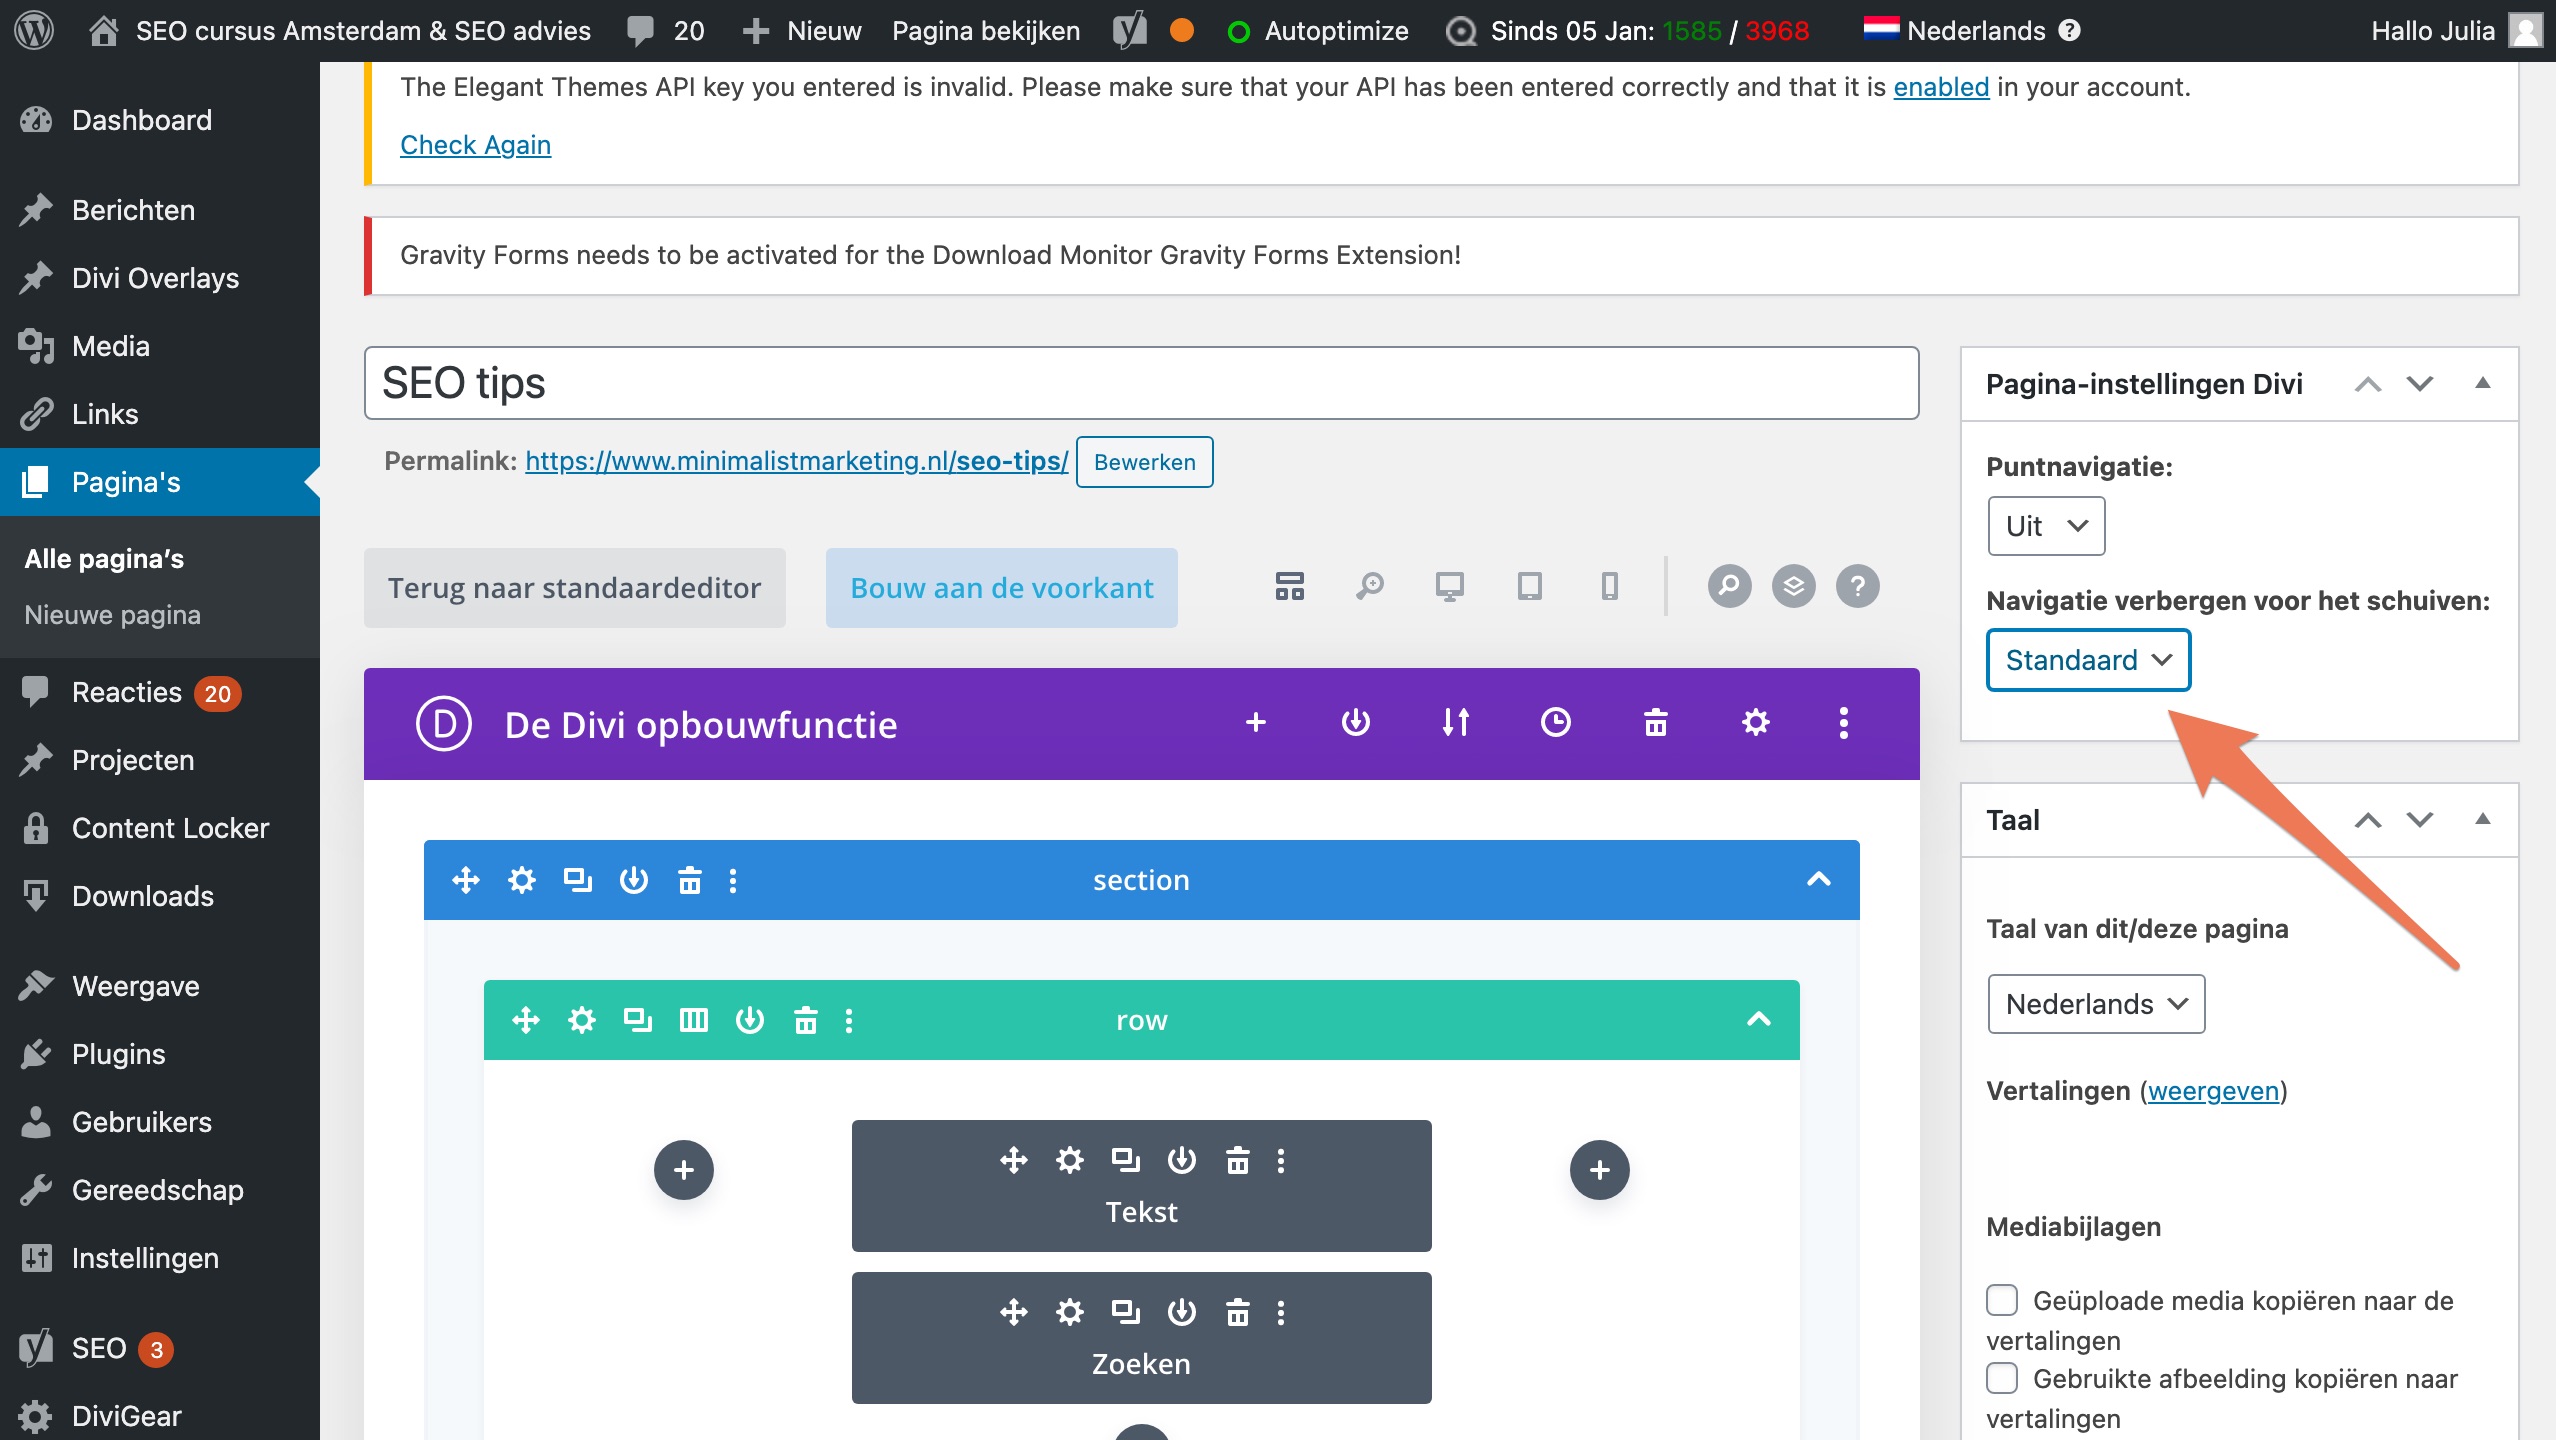Collapse the green row bar
Image resolution: width=2556 pixels, height=1440 pixels.
[x=1758, y=1020]
